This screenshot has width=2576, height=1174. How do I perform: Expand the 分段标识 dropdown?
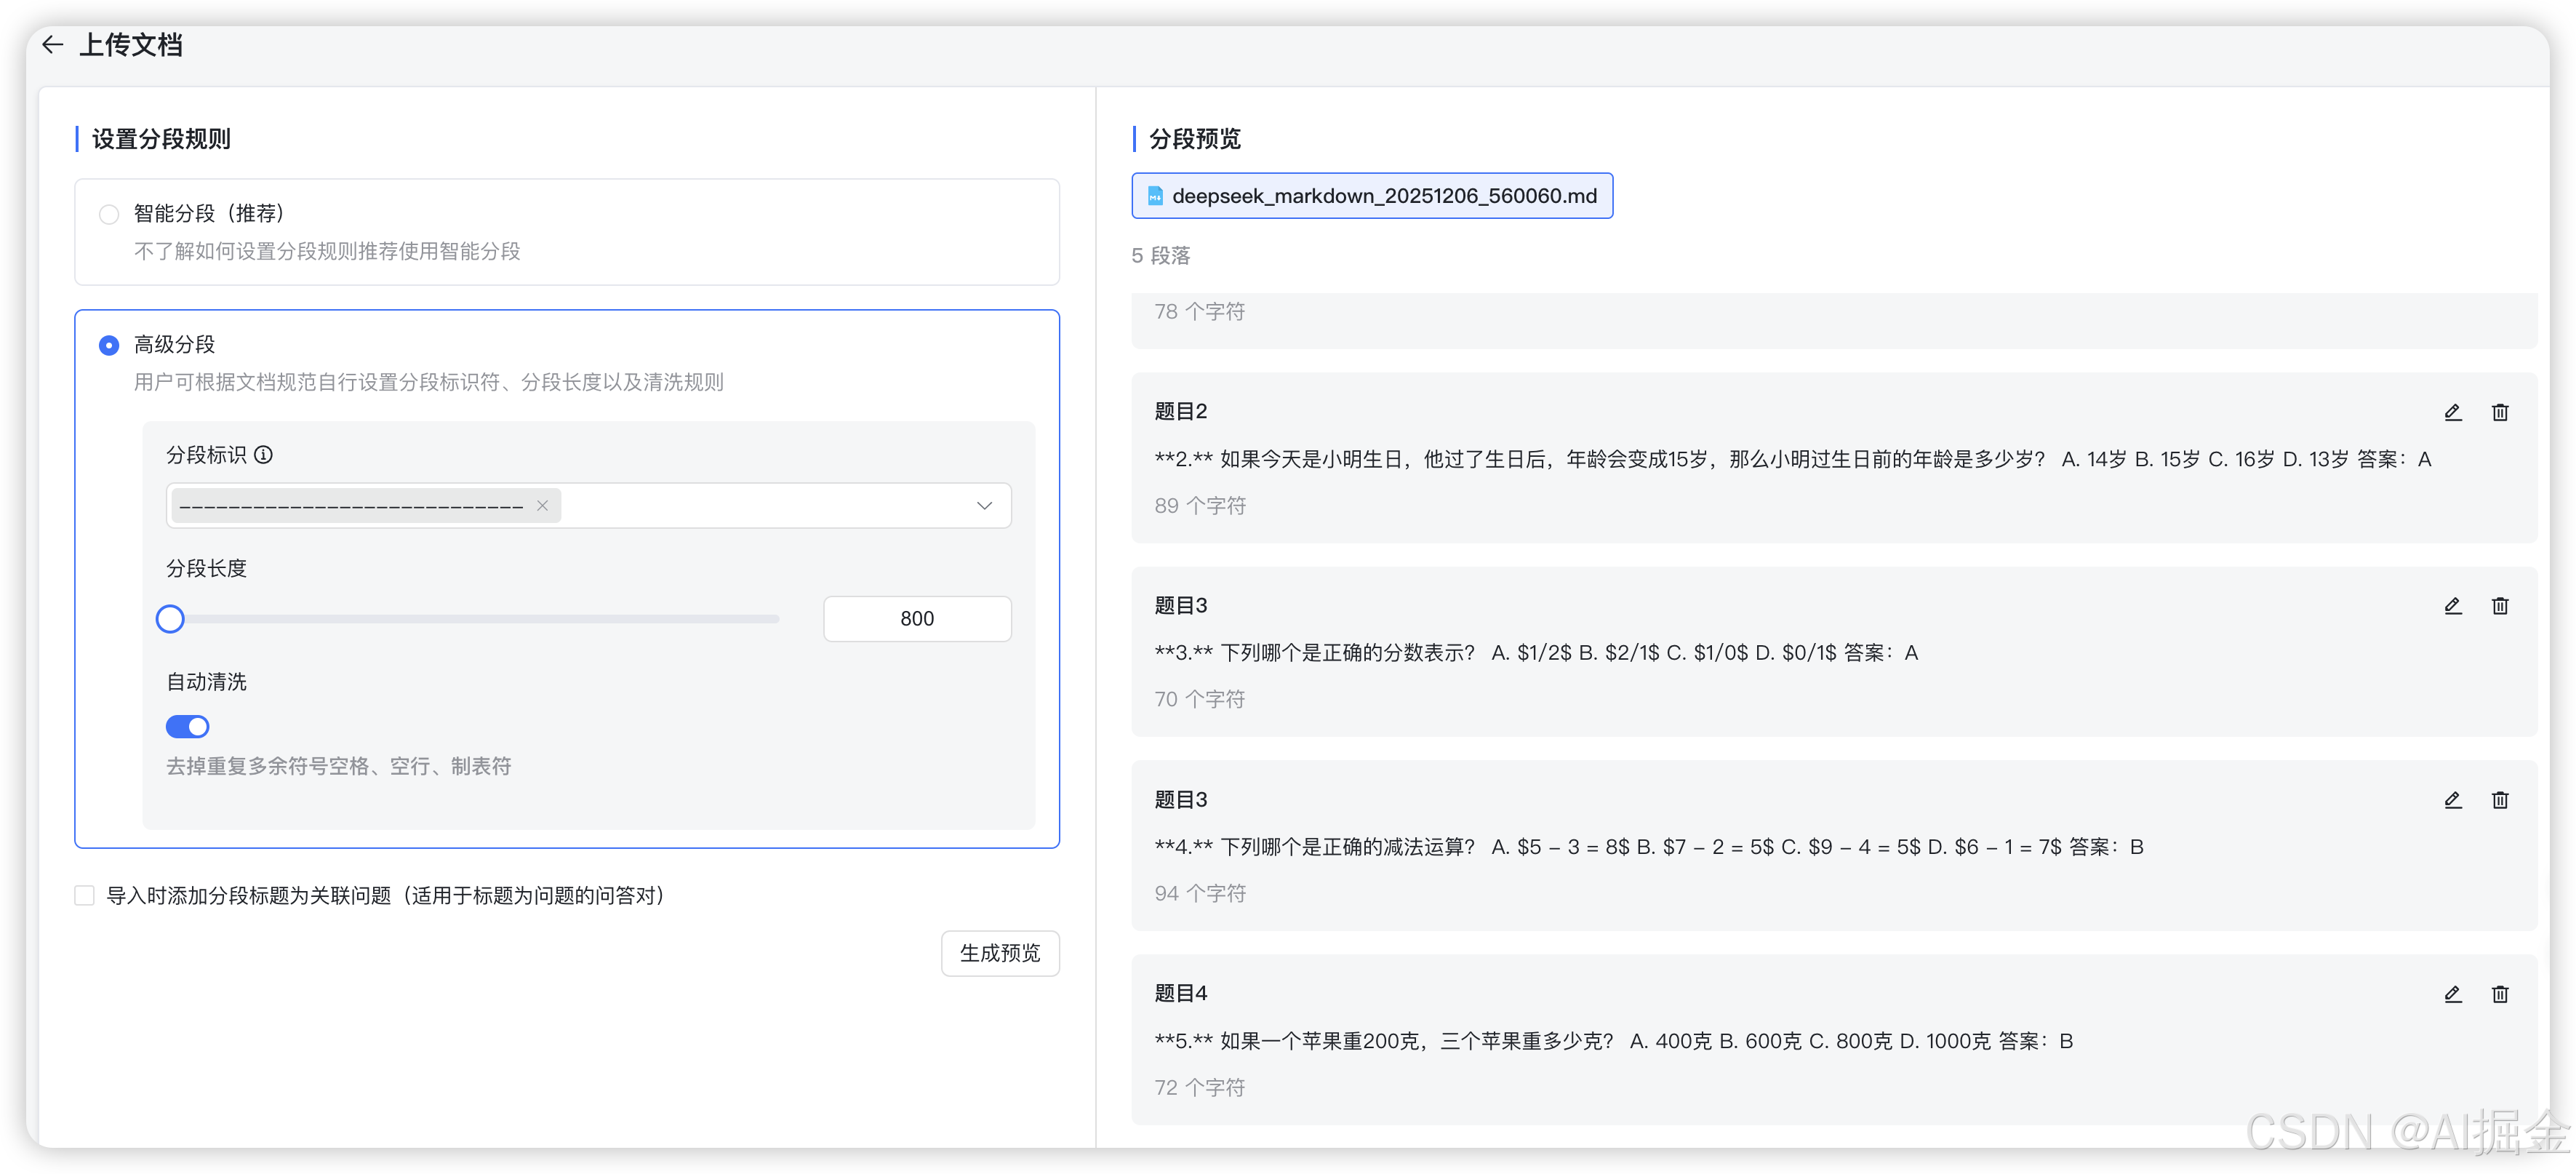tap(984, 506)
